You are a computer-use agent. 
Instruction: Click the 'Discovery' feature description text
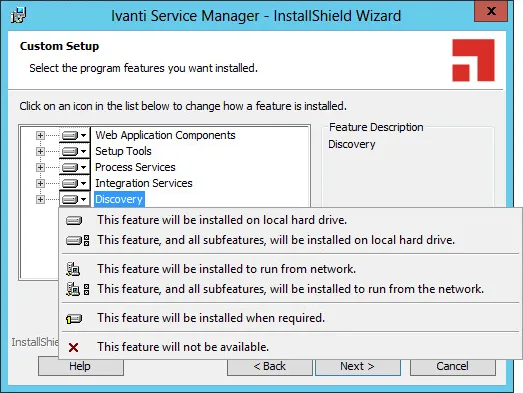[x=352, y=144]
